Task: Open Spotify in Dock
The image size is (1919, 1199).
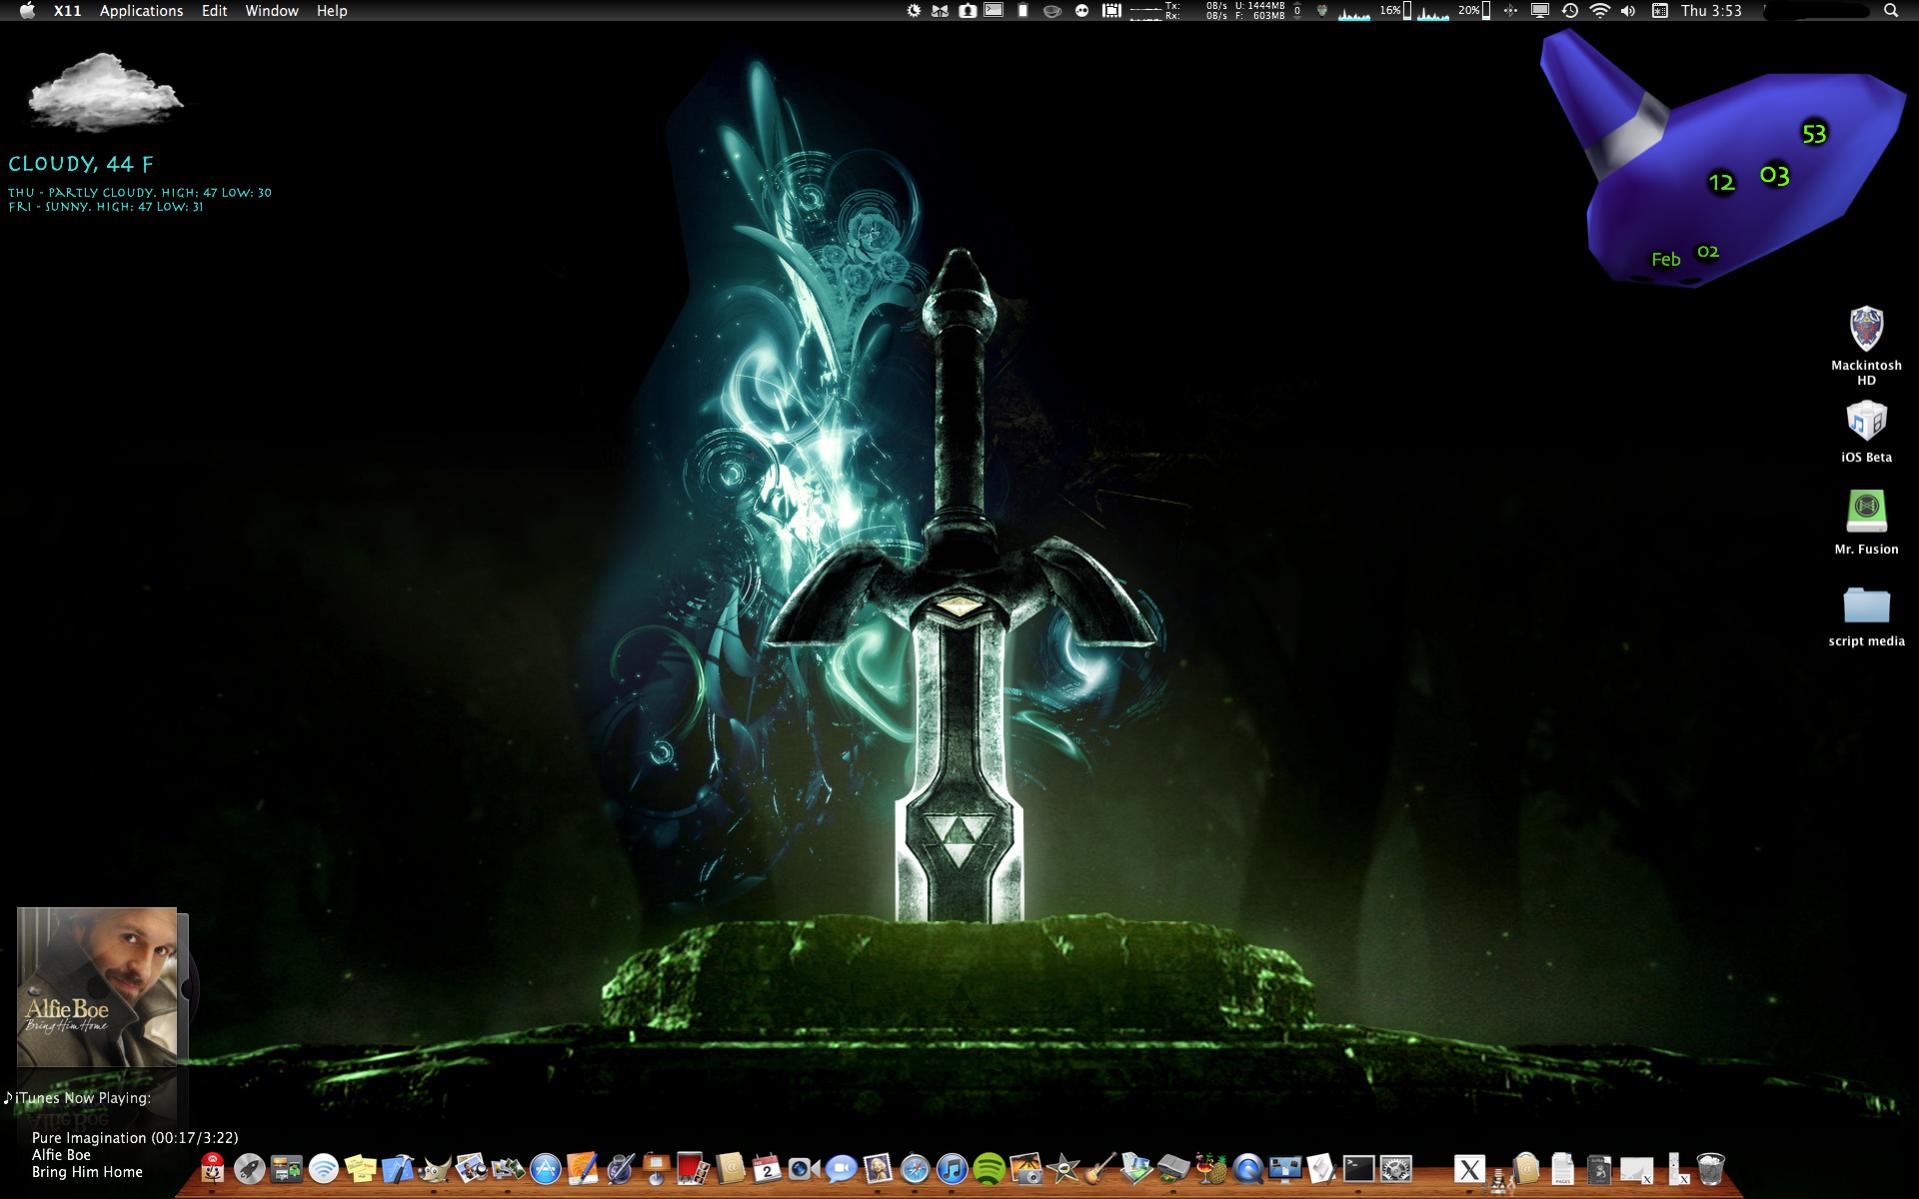Action: click(x=989, y=1168)
